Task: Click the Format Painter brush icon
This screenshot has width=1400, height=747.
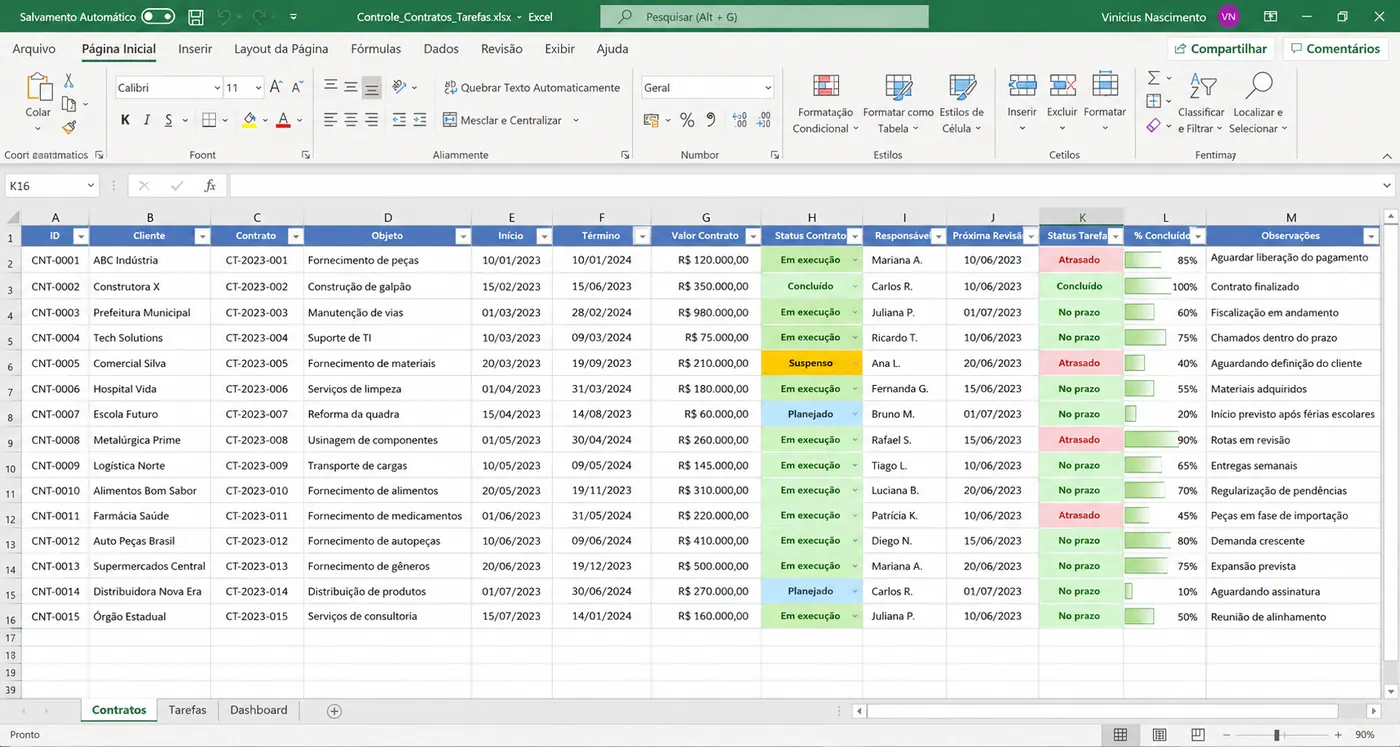Action: tap(68, 127)
